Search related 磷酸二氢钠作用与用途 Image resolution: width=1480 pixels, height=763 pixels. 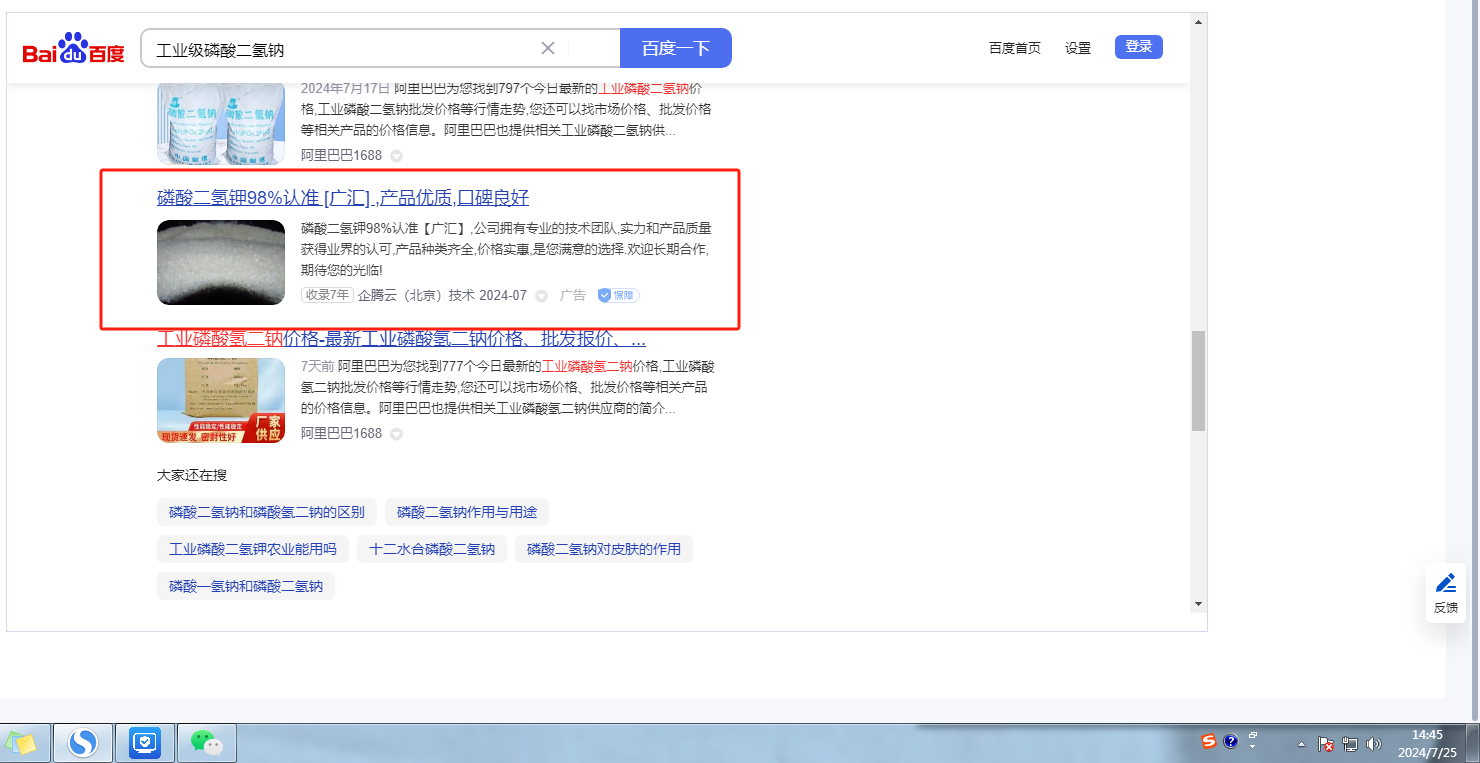point(467,513)
